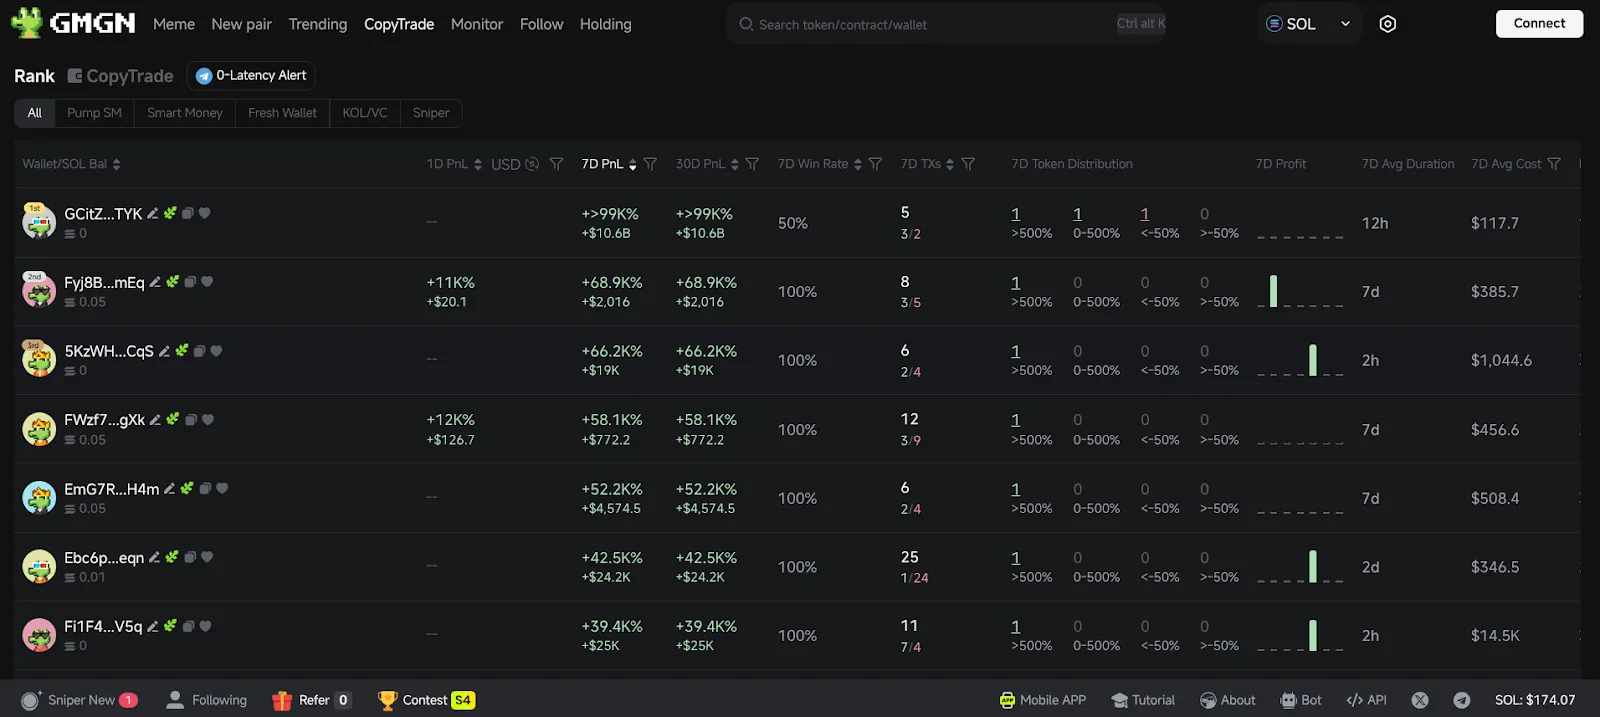1600x717 pixels.
Task: Click the 7D Avg Cost filter icon
Action: point(1554,164)
